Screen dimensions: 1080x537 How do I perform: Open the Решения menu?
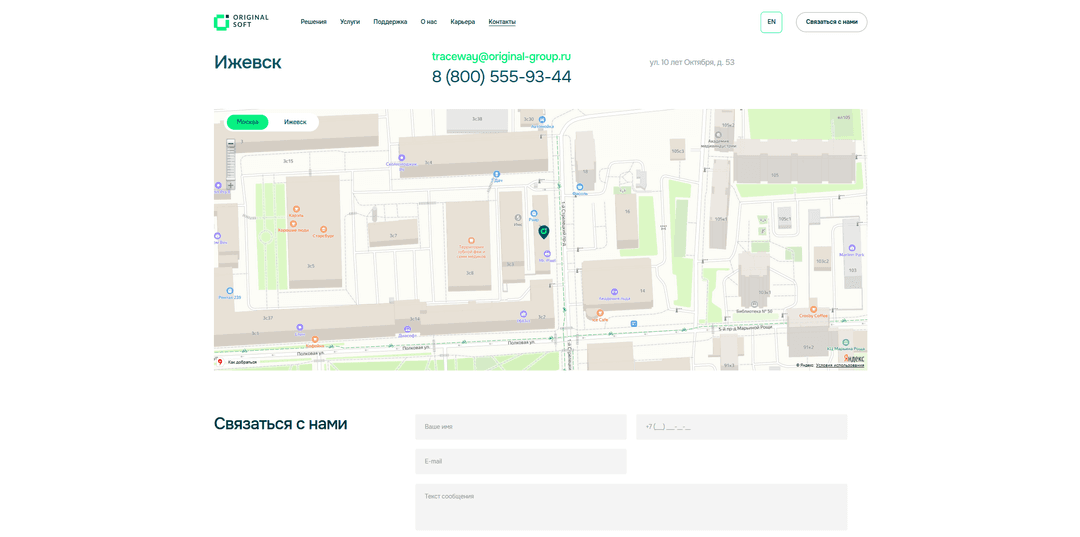tap(313, 22)
